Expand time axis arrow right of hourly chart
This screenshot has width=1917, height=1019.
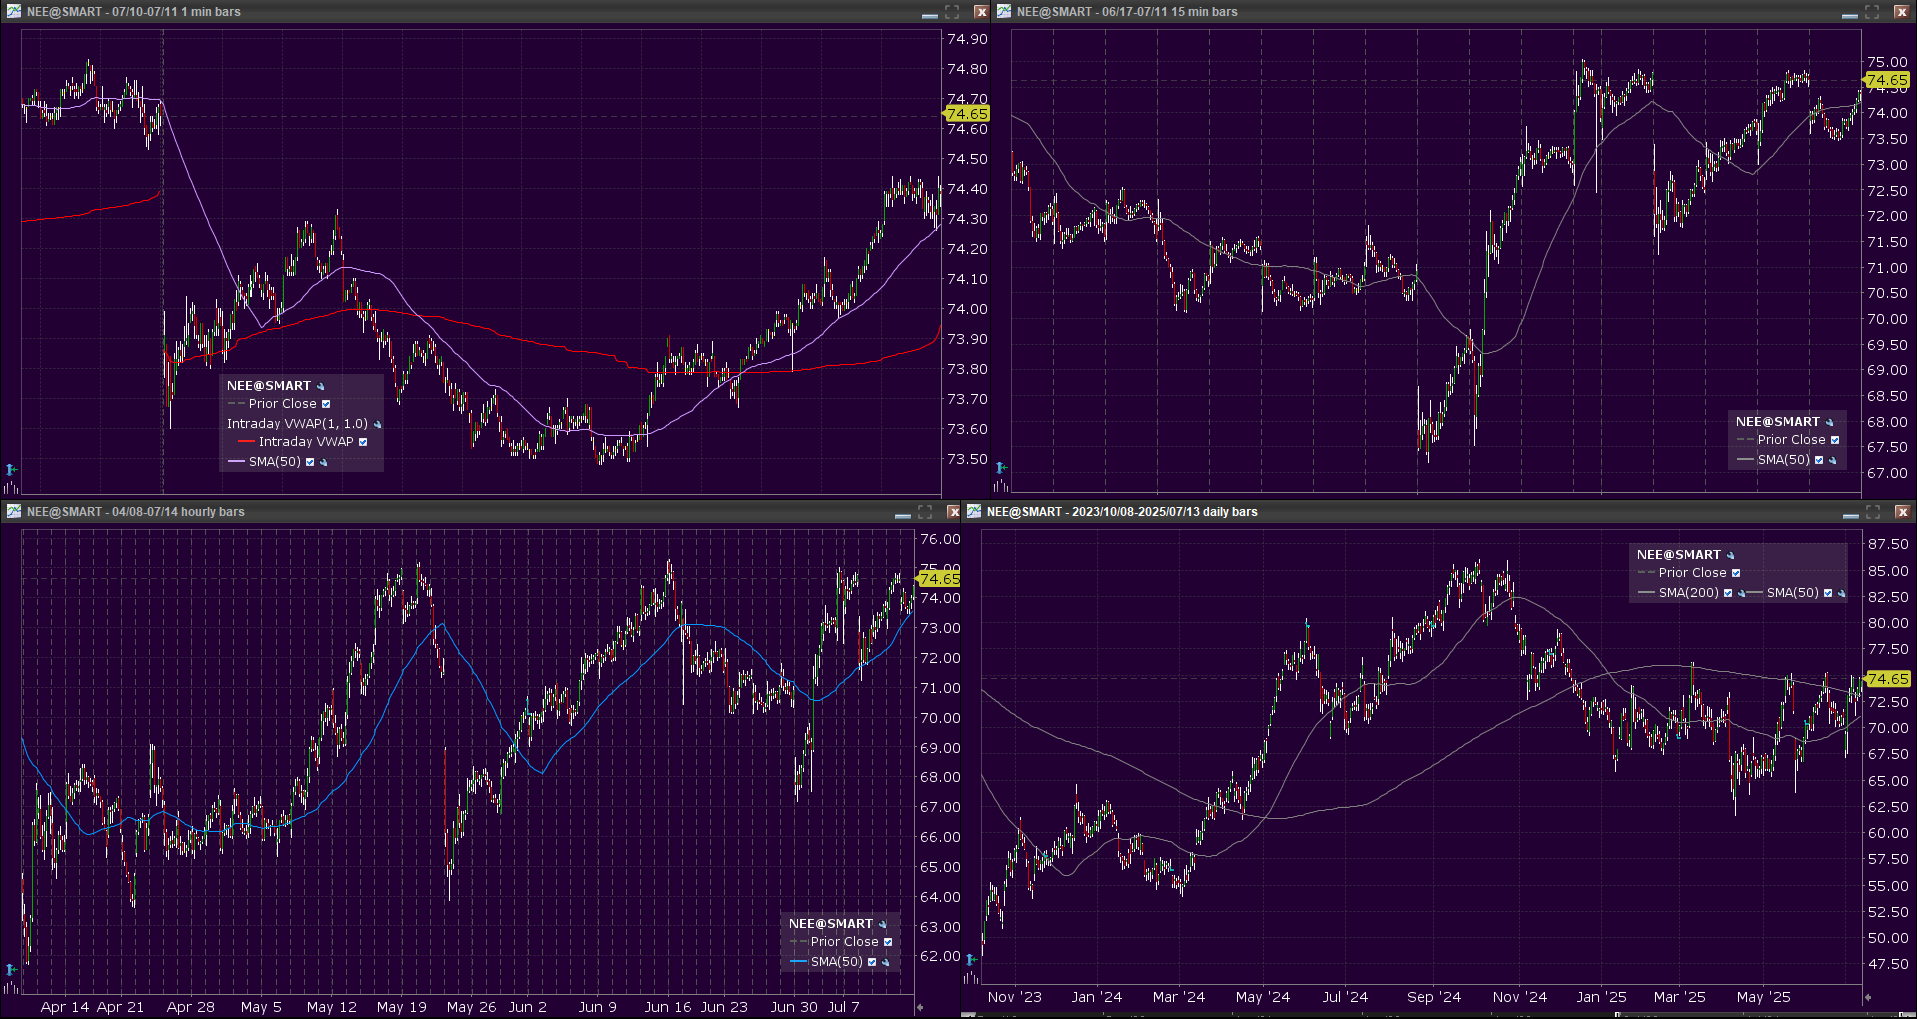(x=920, y=1007)
